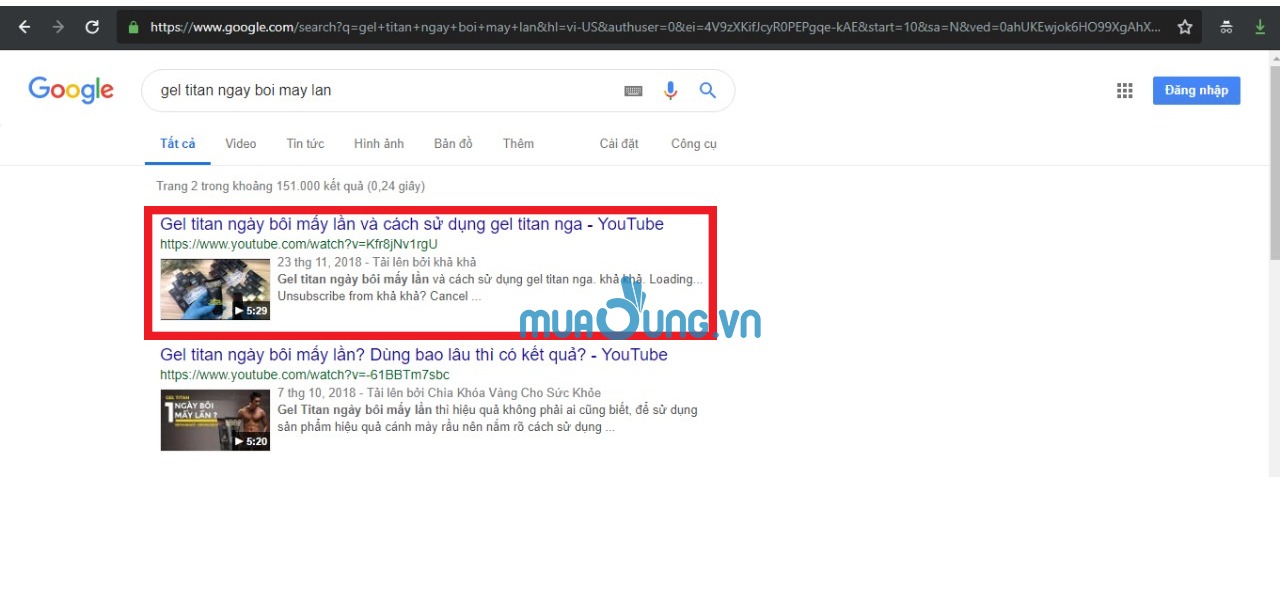Go back to the previous page
1280x616 pixels.
click(x=24, y=27)
